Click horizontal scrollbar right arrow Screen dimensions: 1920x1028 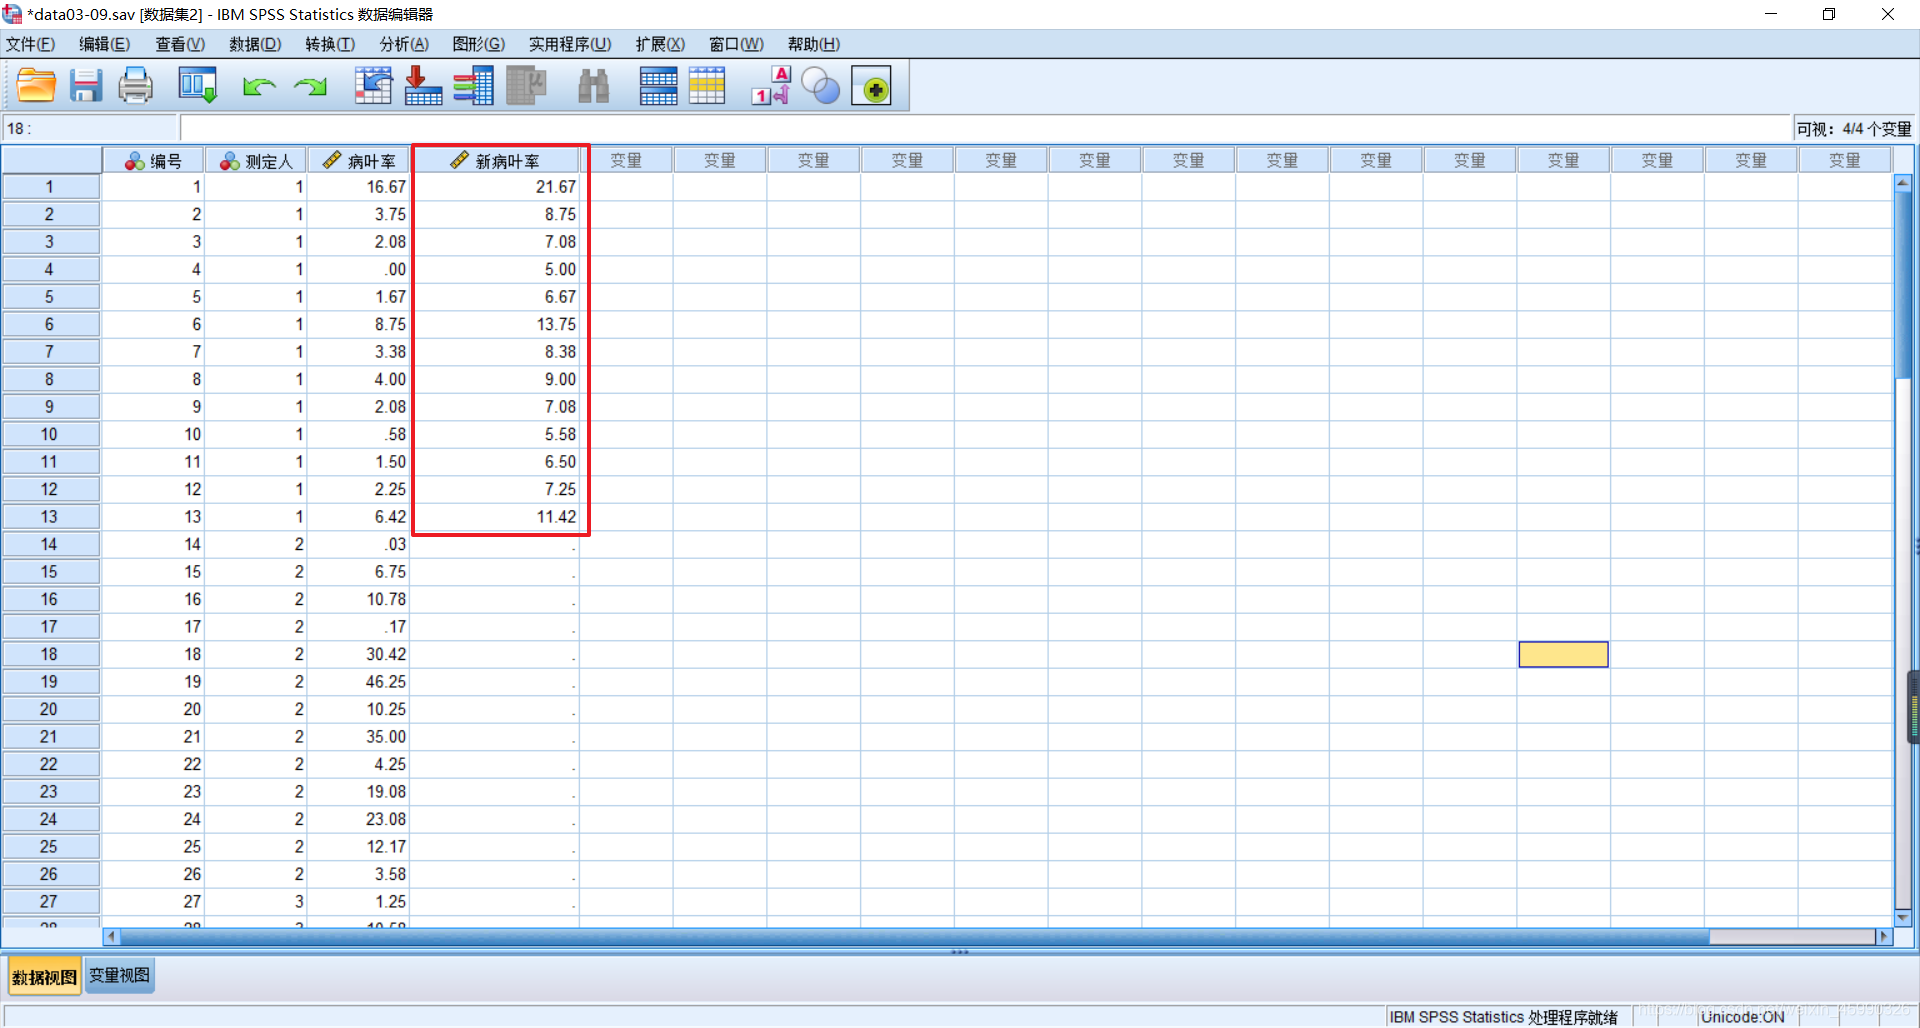coord(1885,937)
